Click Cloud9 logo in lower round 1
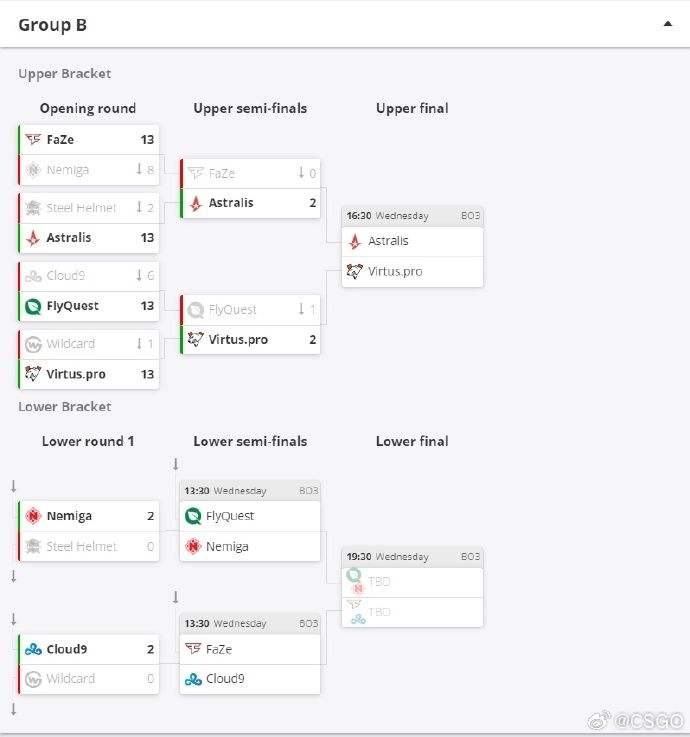 pos(33,649)
